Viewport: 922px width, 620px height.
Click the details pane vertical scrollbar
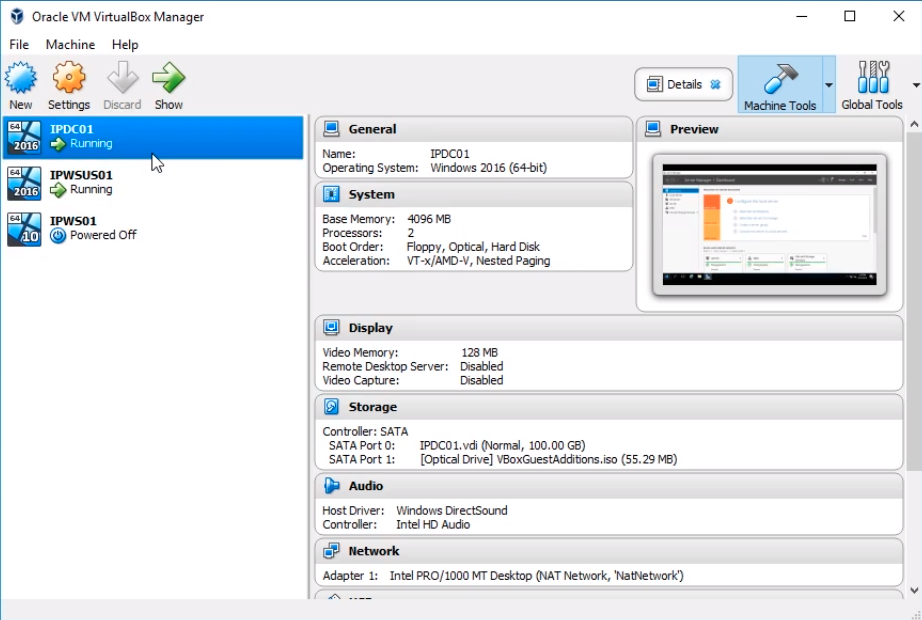pos(914,300)
